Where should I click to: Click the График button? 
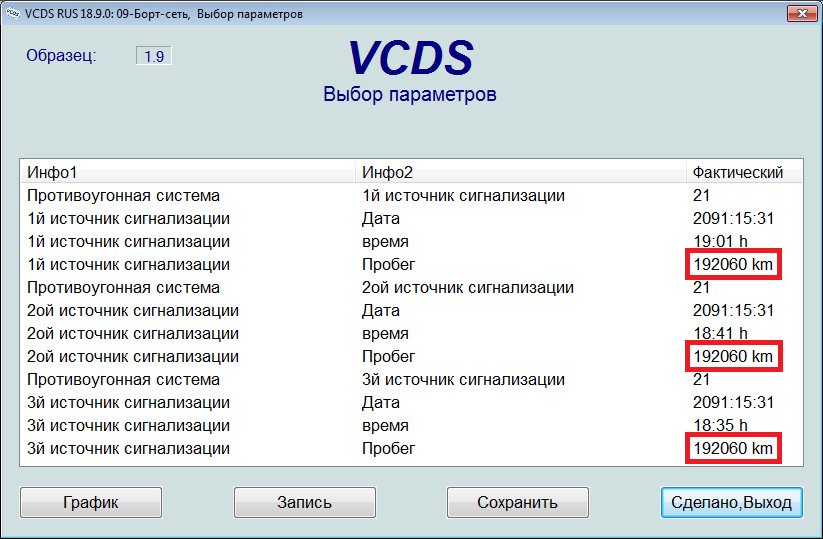pos(91,502)
